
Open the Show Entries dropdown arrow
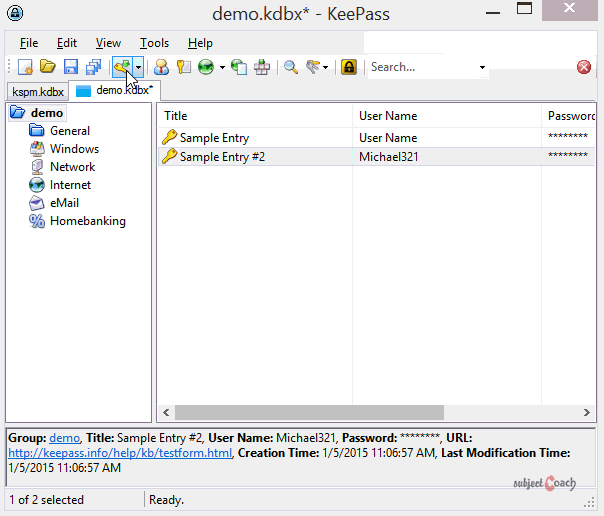pyautogui.click(x=325, y=67)
